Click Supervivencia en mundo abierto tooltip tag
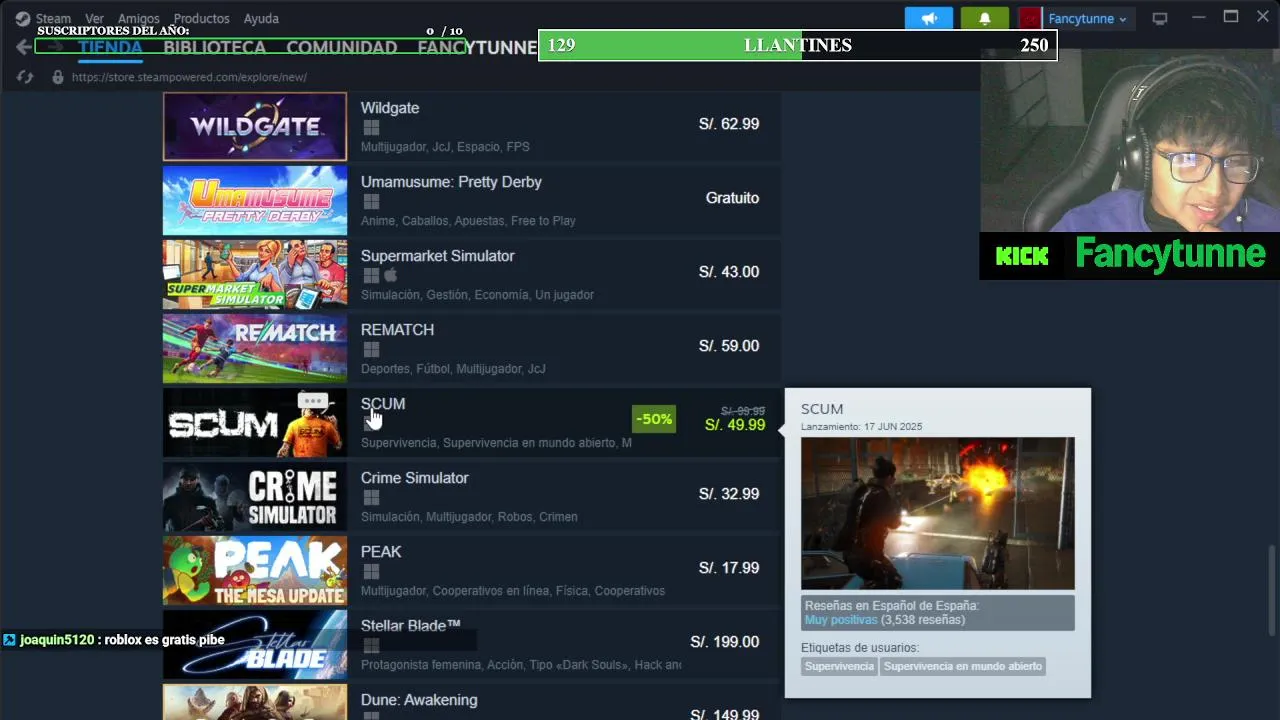Viewport: 1280px width, 720px height. 963,666
